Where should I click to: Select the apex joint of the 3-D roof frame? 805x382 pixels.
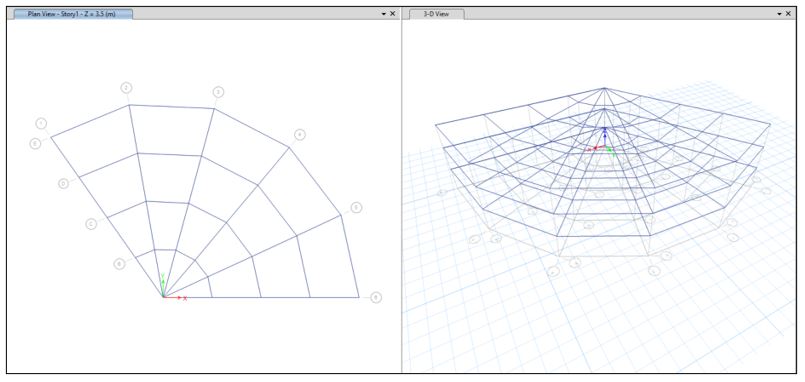click(x=605, y=88)
